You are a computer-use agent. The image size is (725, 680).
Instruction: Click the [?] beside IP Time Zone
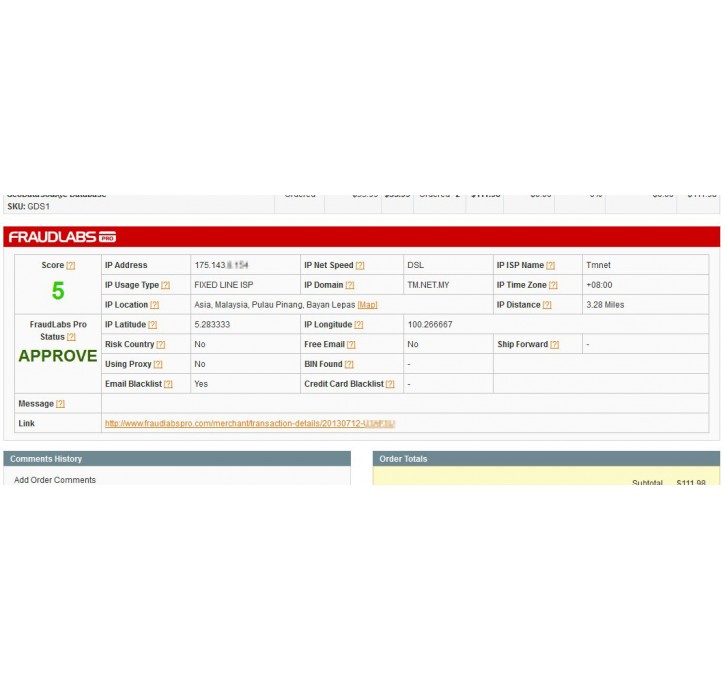553,285
